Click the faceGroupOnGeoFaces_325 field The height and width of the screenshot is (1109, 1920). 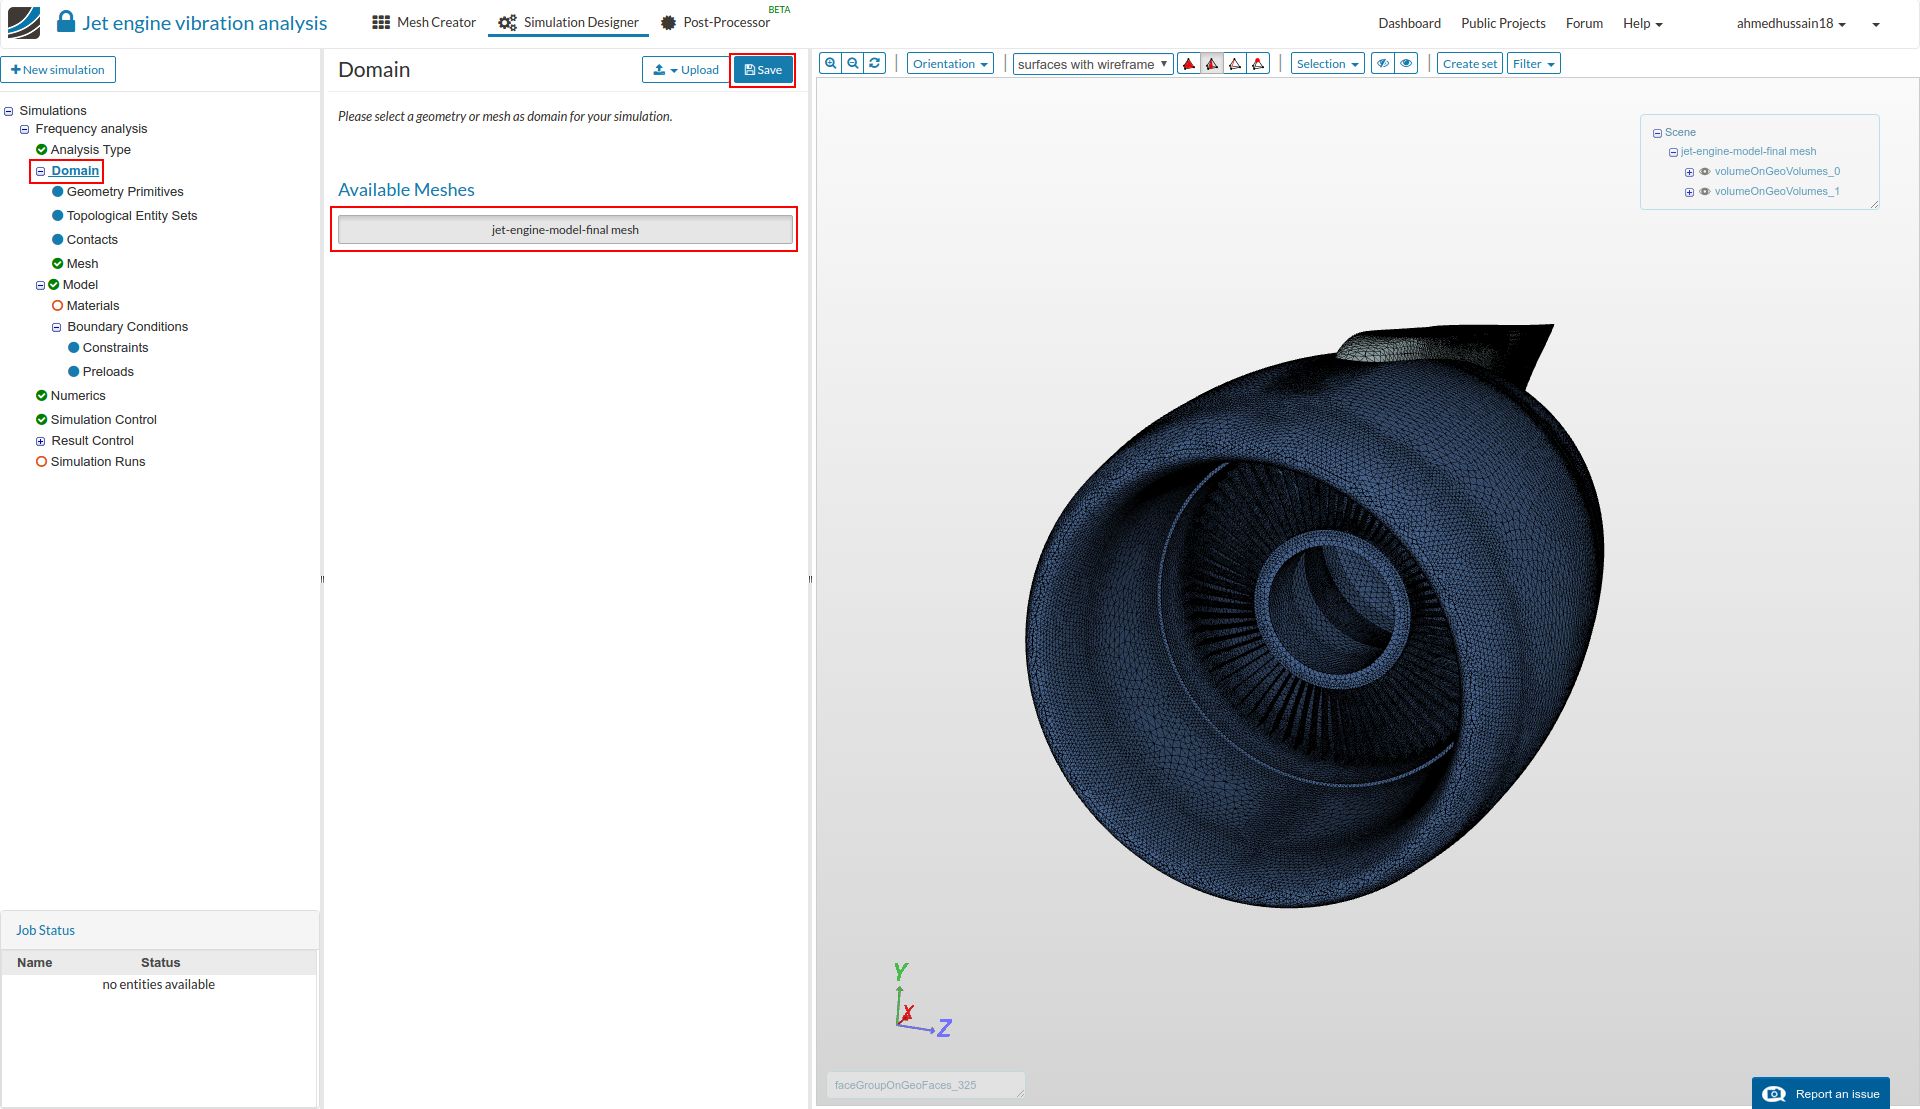[x=925, y=1085]
